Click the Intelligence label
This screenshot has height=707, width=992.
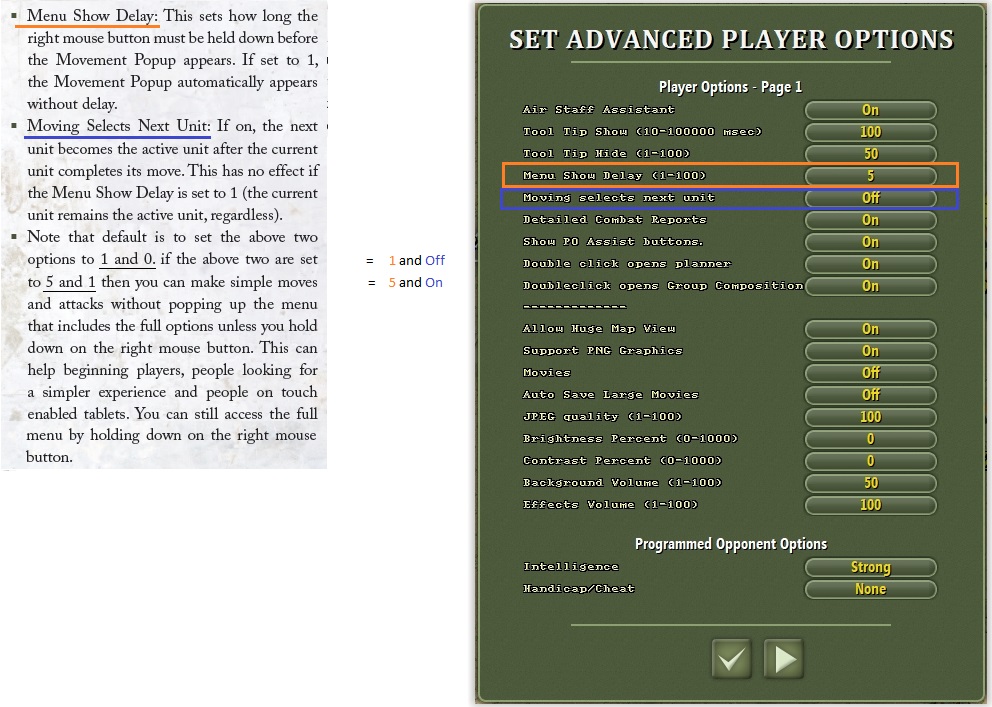point(571,567)
